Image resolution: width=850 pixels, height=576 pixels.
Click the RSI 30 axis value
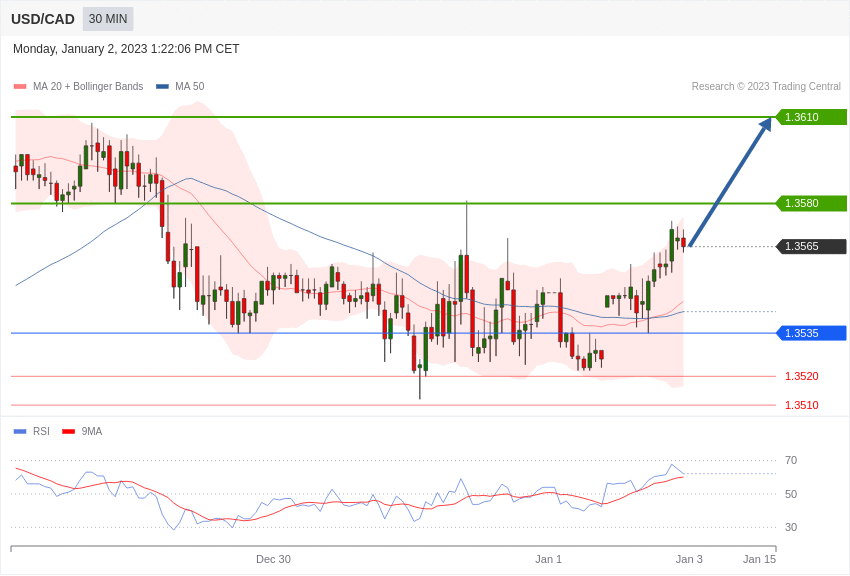791,527
